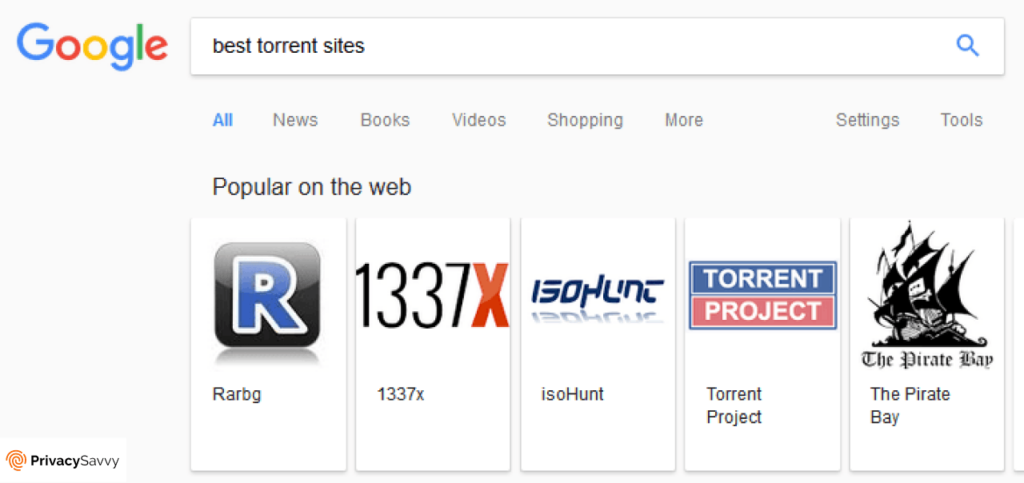1024x483 pixels.
Task: Open The Pirate Bay text link
Action: pyautogui.click(x=910, y=405)
